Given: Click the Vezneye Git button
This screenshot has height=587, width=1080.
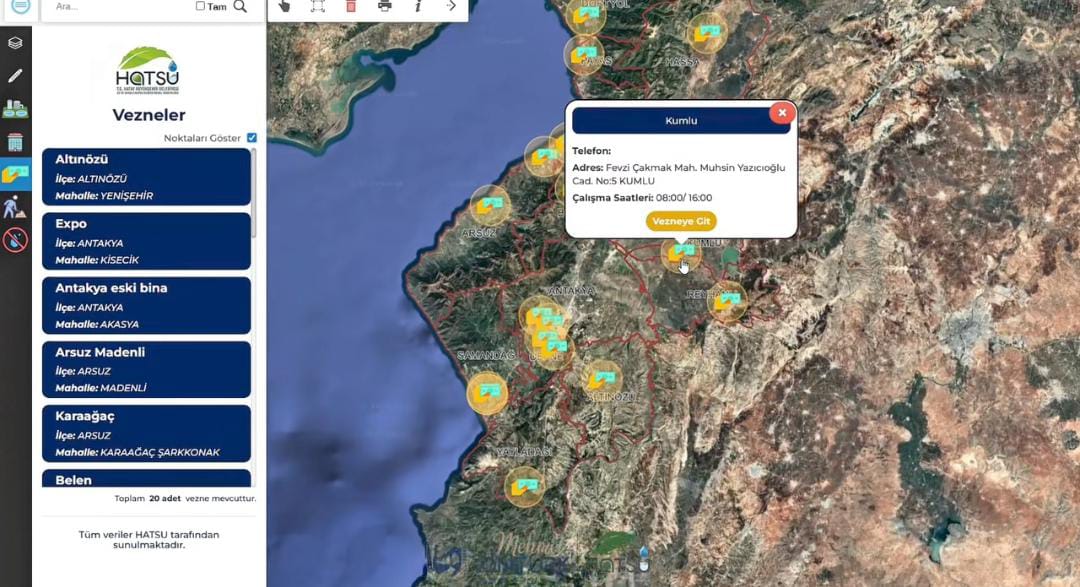Looking at the screenshot, I should [x=681, y=221].
